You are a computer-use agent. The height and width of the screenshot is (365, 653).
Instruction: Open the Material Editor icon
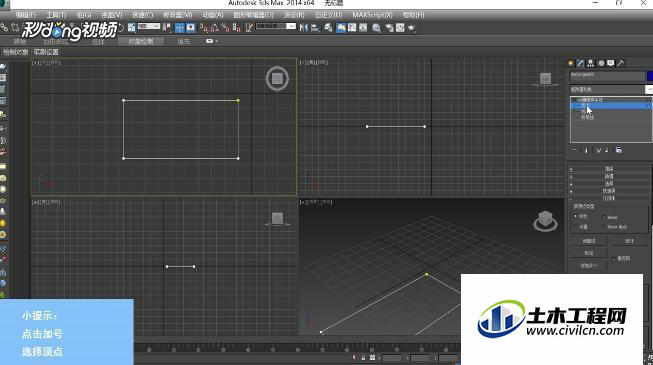click(x=376, y=28)
